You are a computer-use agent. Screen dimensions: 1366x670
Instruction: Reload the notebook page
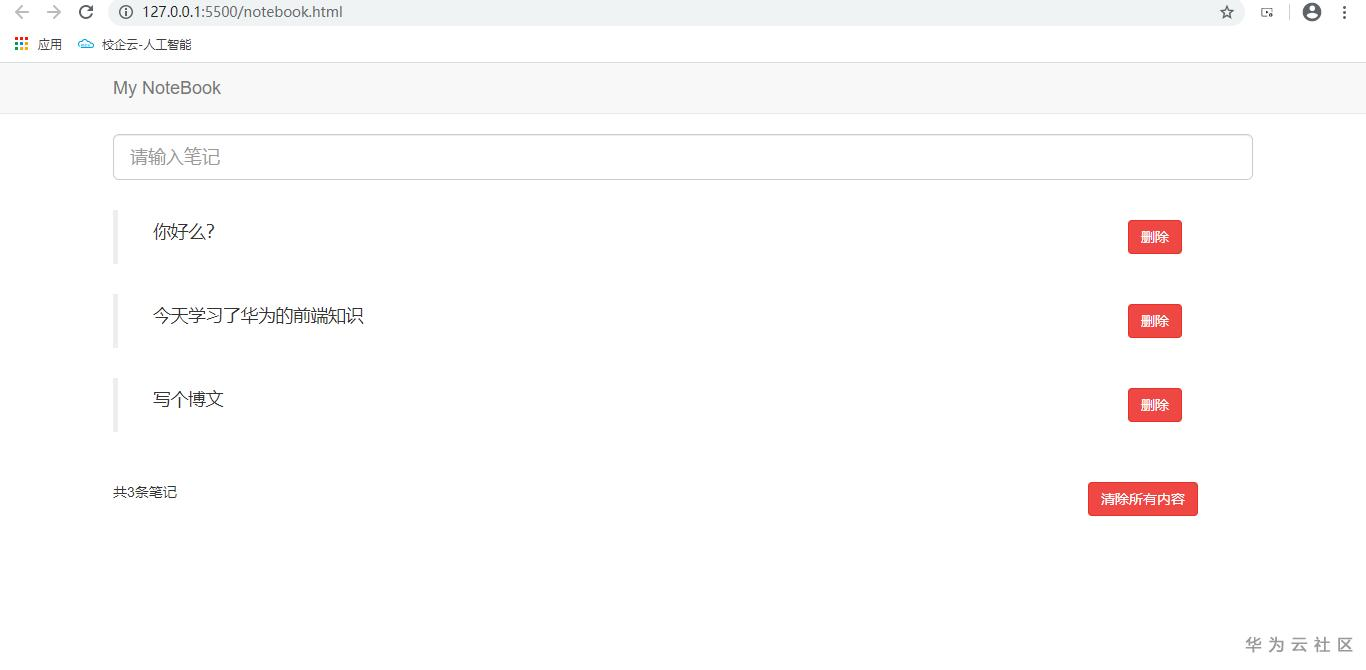(86, 12)
